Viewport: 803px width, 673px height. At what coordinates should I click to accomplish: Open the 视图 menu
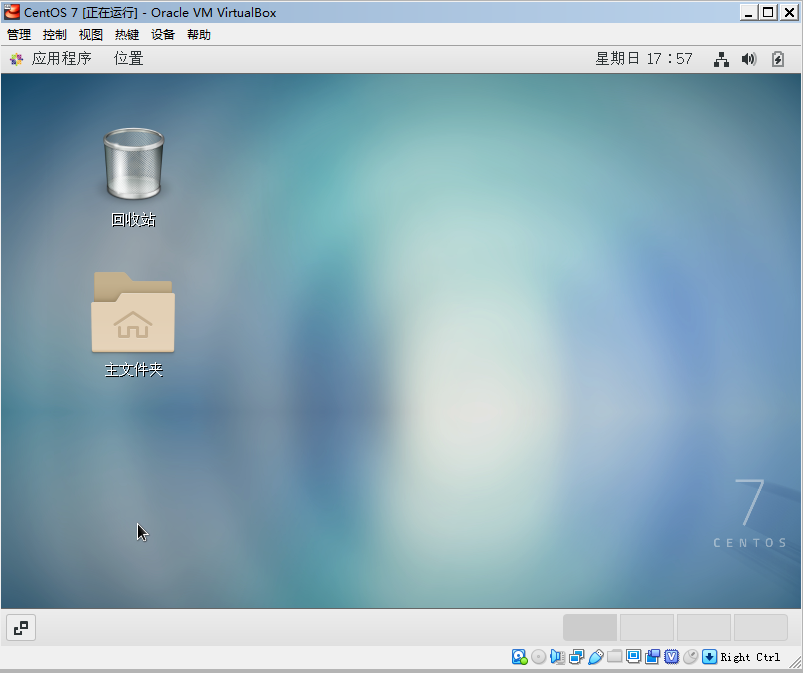[x=90, y=34]
